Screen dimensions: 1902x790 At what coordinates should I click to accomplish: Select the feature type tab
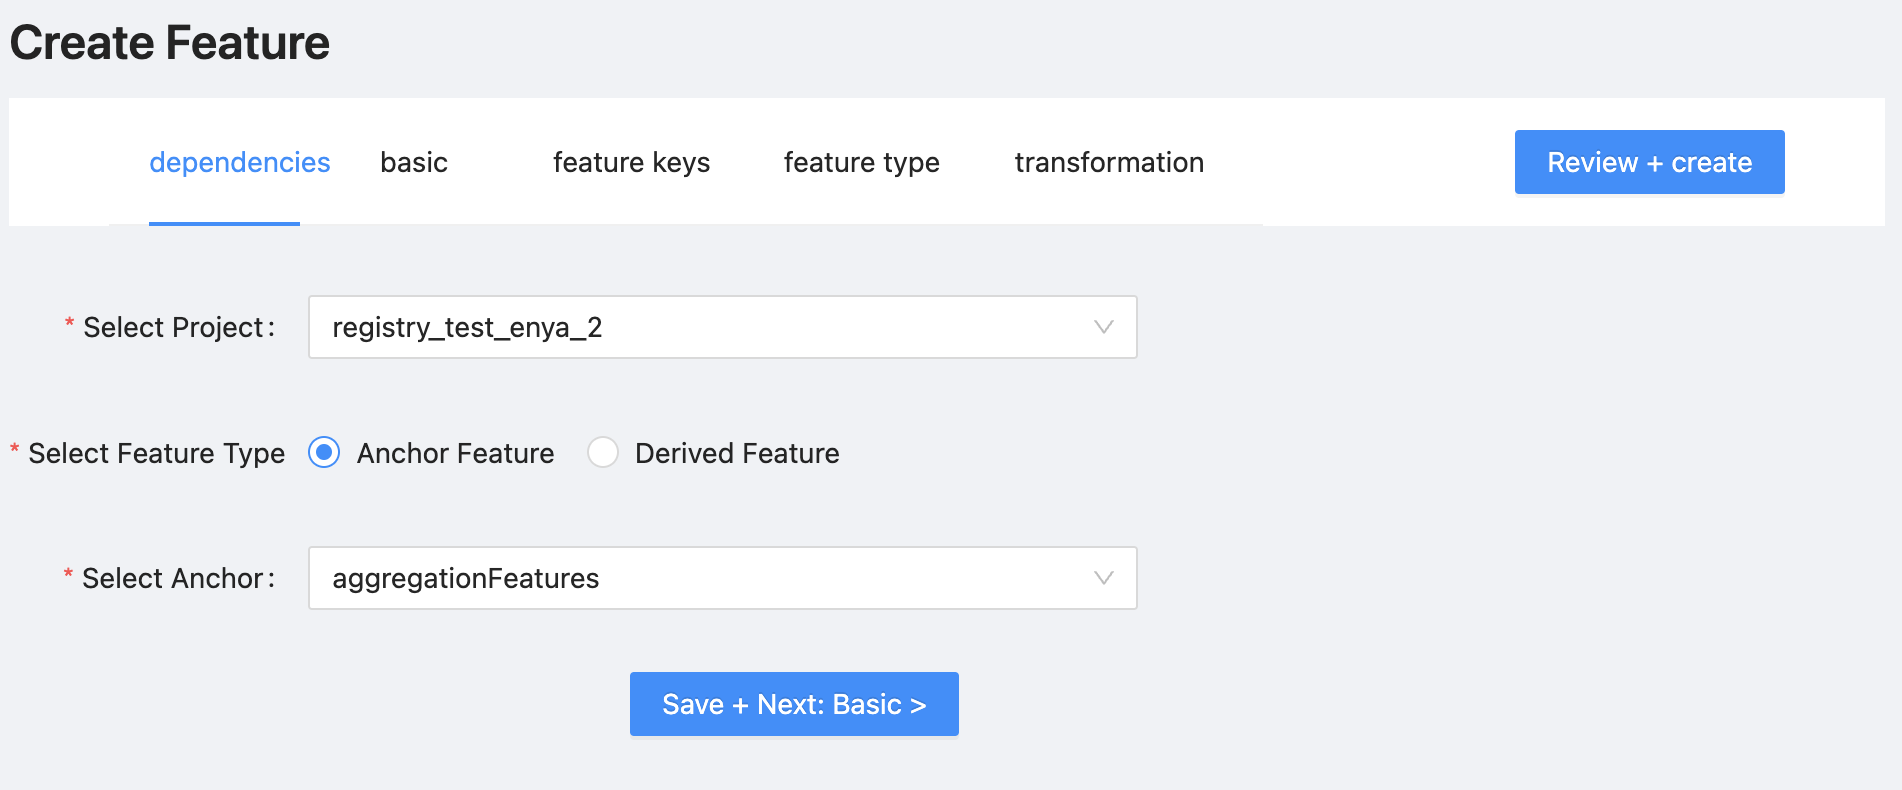(861, 163)
